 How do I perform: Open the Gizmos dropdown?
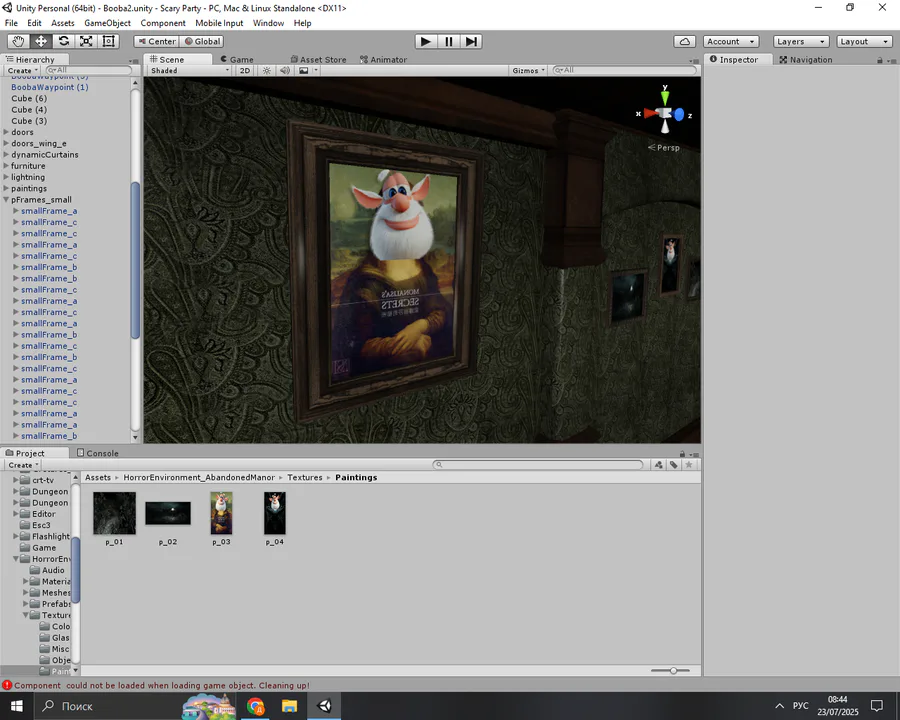528,71
